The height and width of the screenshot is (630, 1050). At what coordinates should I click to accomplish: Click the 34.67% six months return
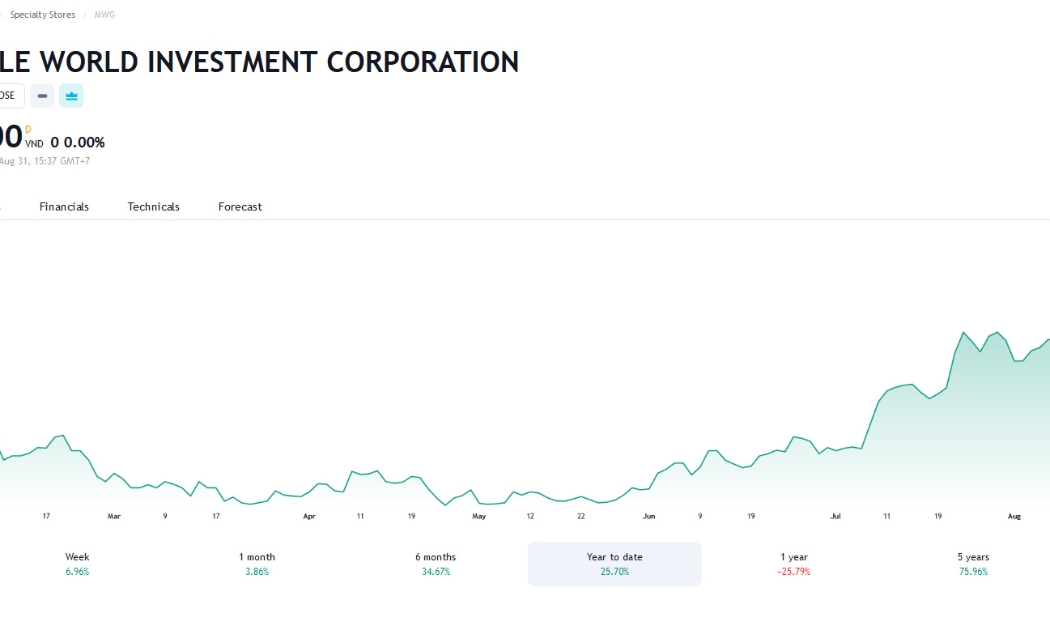pyautogui.click(x=436, y=572)
